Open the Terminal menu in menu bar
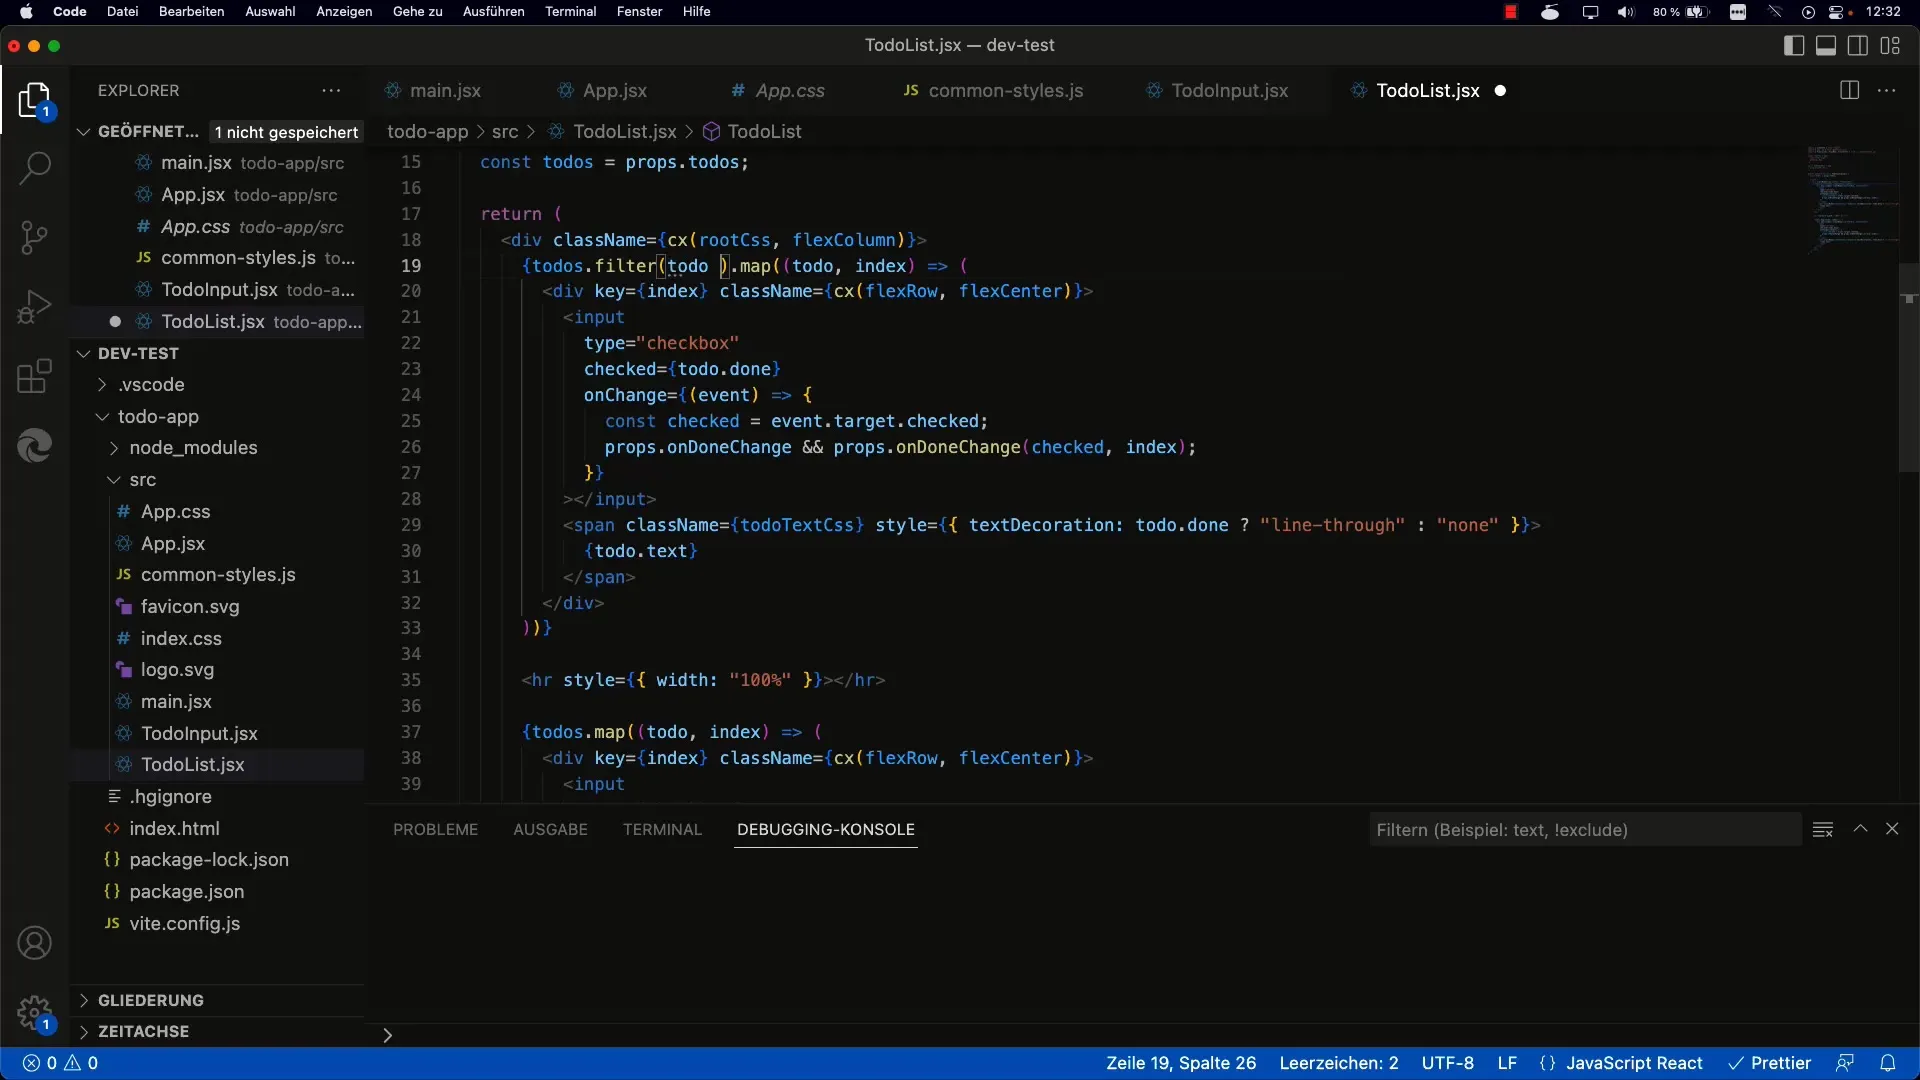1920x1080 pixels. pos(570,12)
